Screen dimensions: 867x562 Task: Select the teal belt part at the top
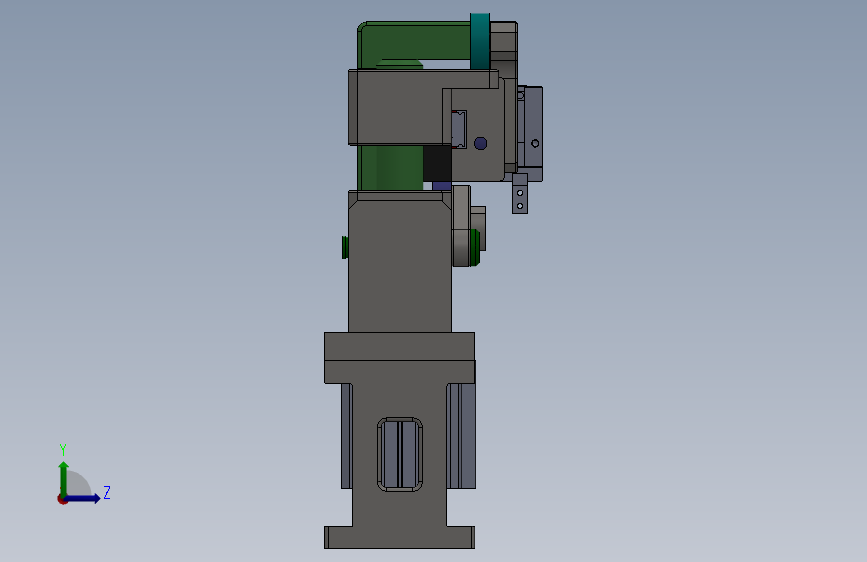pyautogui.click(x=480, y=41)
